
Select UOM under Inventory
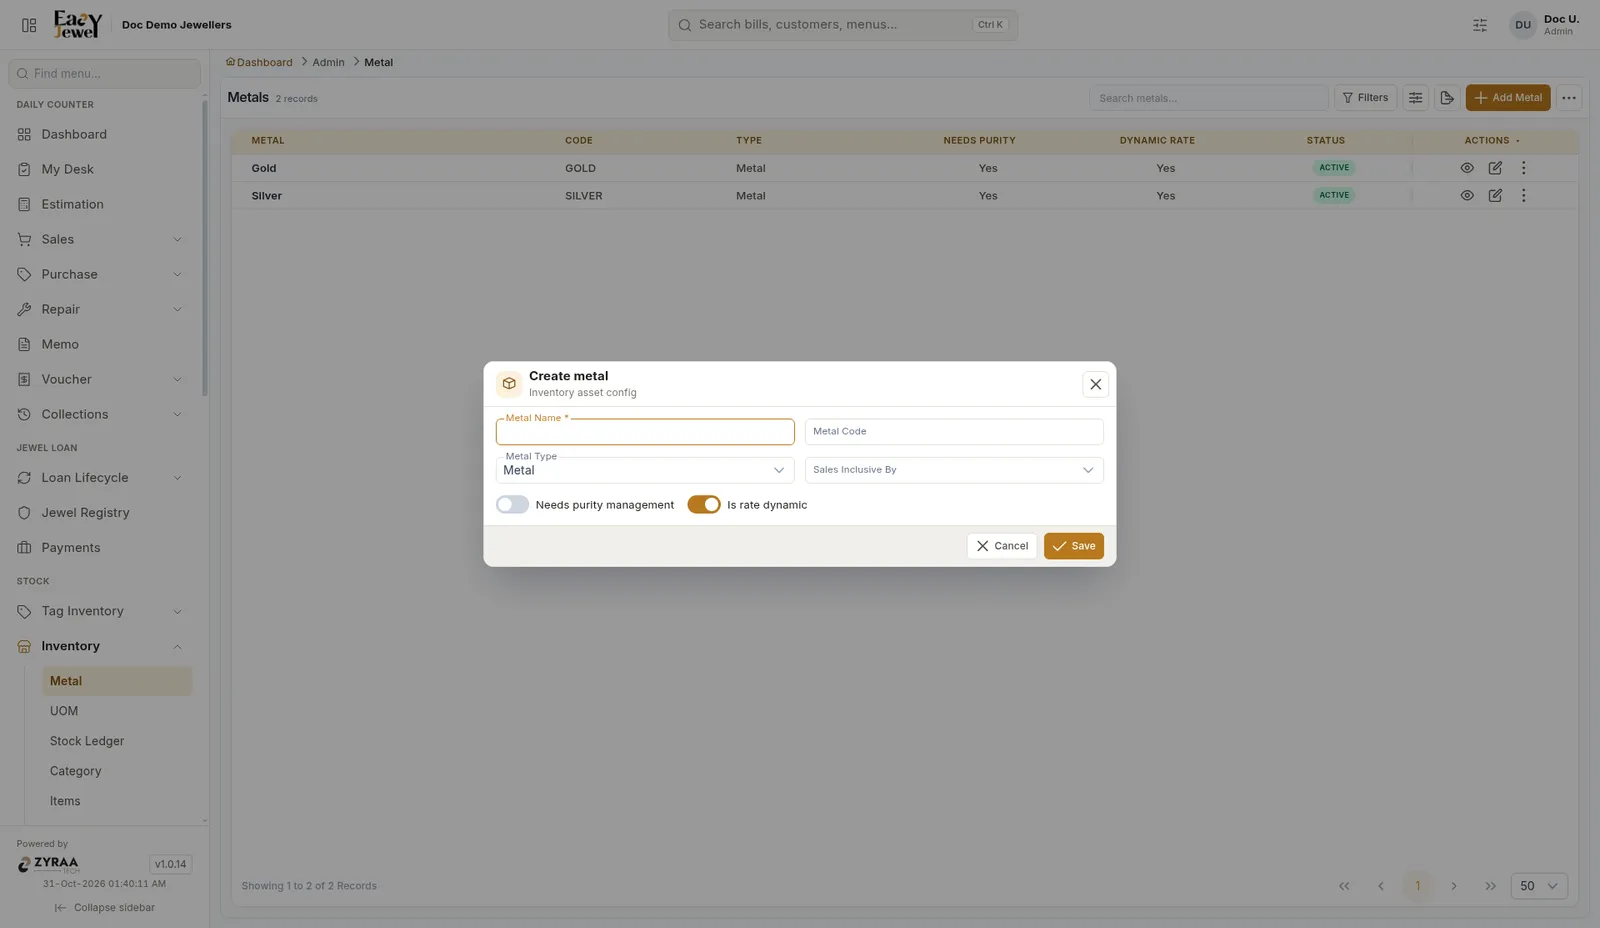click(x=116, y=711)
